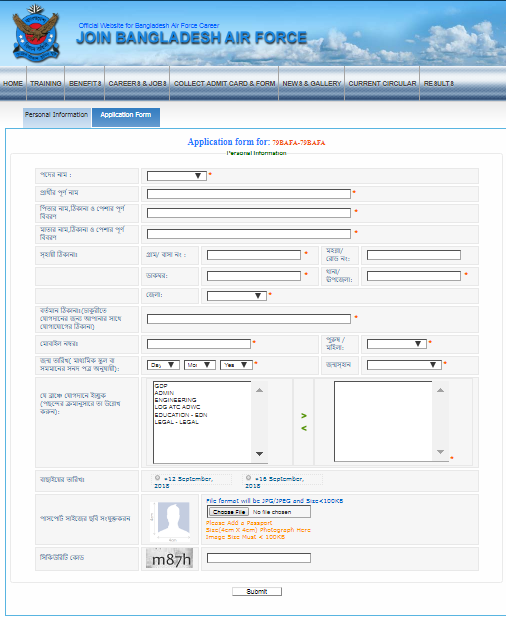Click the Bangladesh Air Force emblem logo
506x617 pixels.
tap(36, 33)
